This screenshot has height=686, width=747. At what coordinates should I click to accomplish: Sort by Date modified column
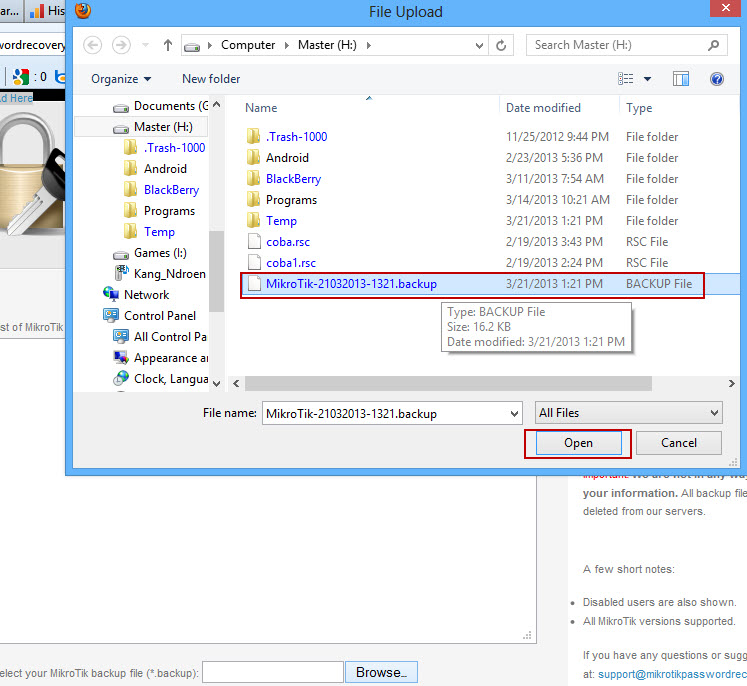tap(543, 108)
